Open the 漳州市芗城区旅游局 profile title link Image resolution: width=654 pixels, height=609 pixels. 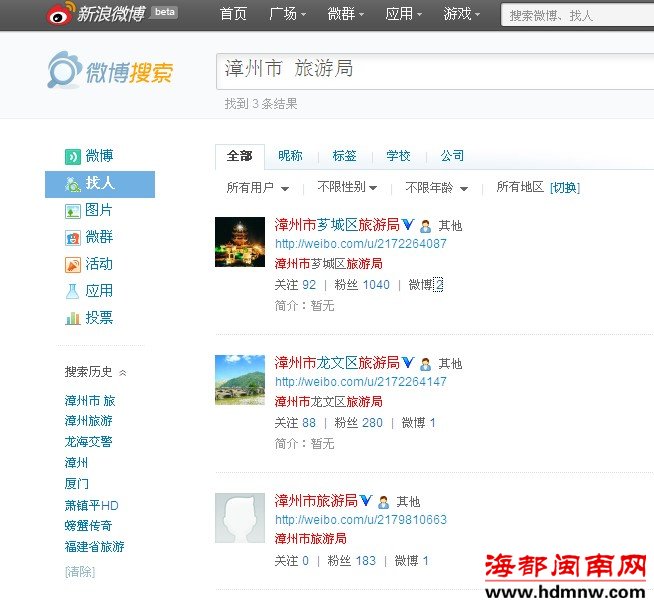(337, 225)
